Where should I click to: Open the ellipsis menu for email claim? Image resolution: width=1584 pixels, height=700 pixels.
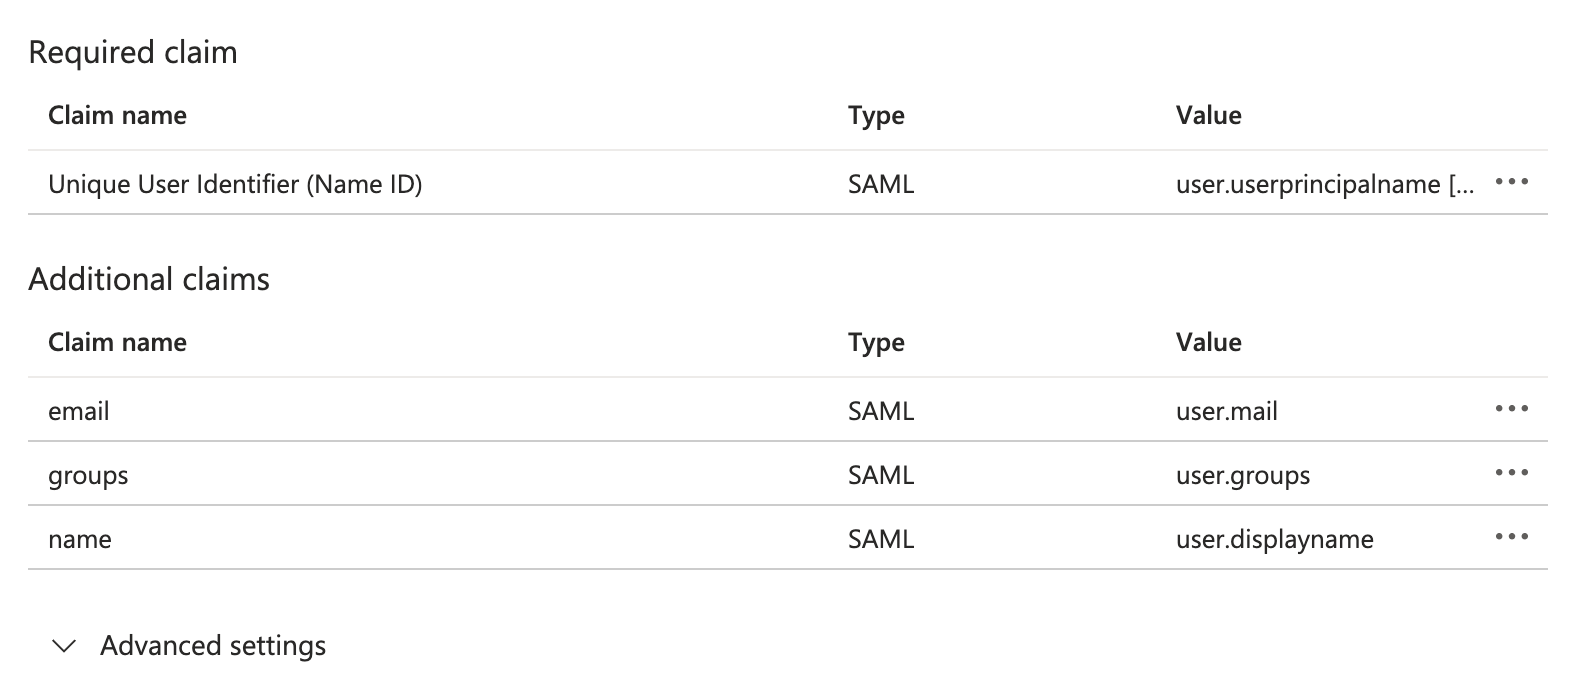click(x=1511, y=410)
